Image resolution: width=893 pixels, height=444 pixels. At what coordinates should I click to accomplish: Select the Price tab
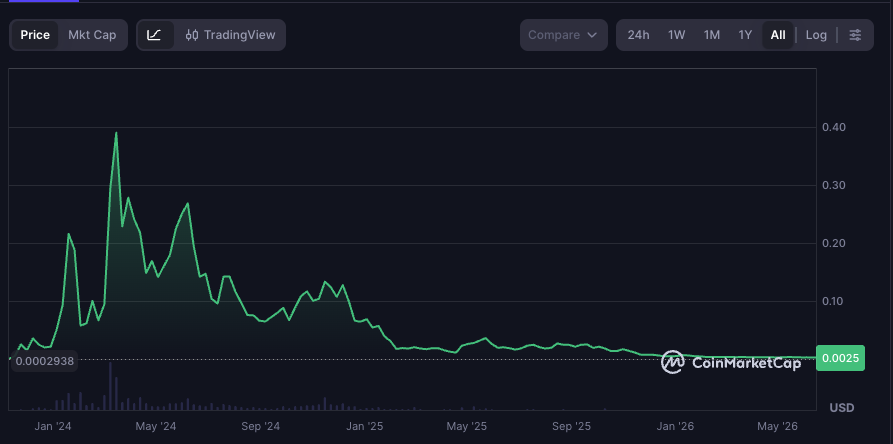(x=35, y=35)
